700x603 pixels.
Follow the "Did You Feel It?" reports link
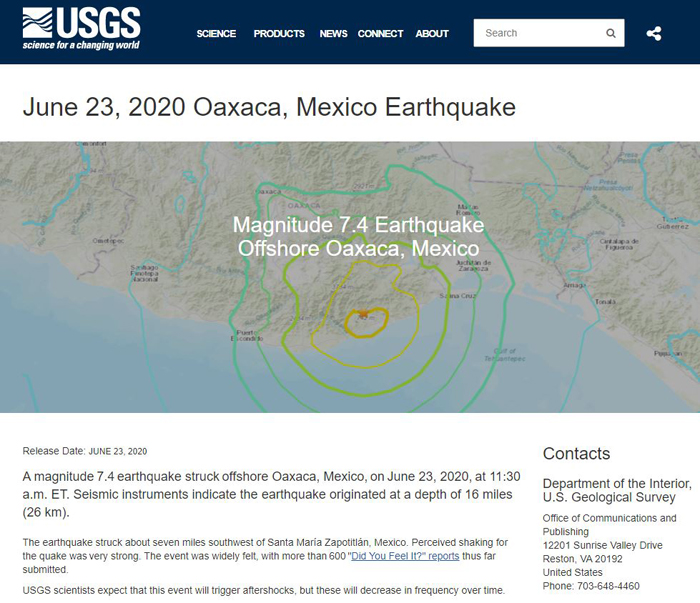click(x=405, y=556)
